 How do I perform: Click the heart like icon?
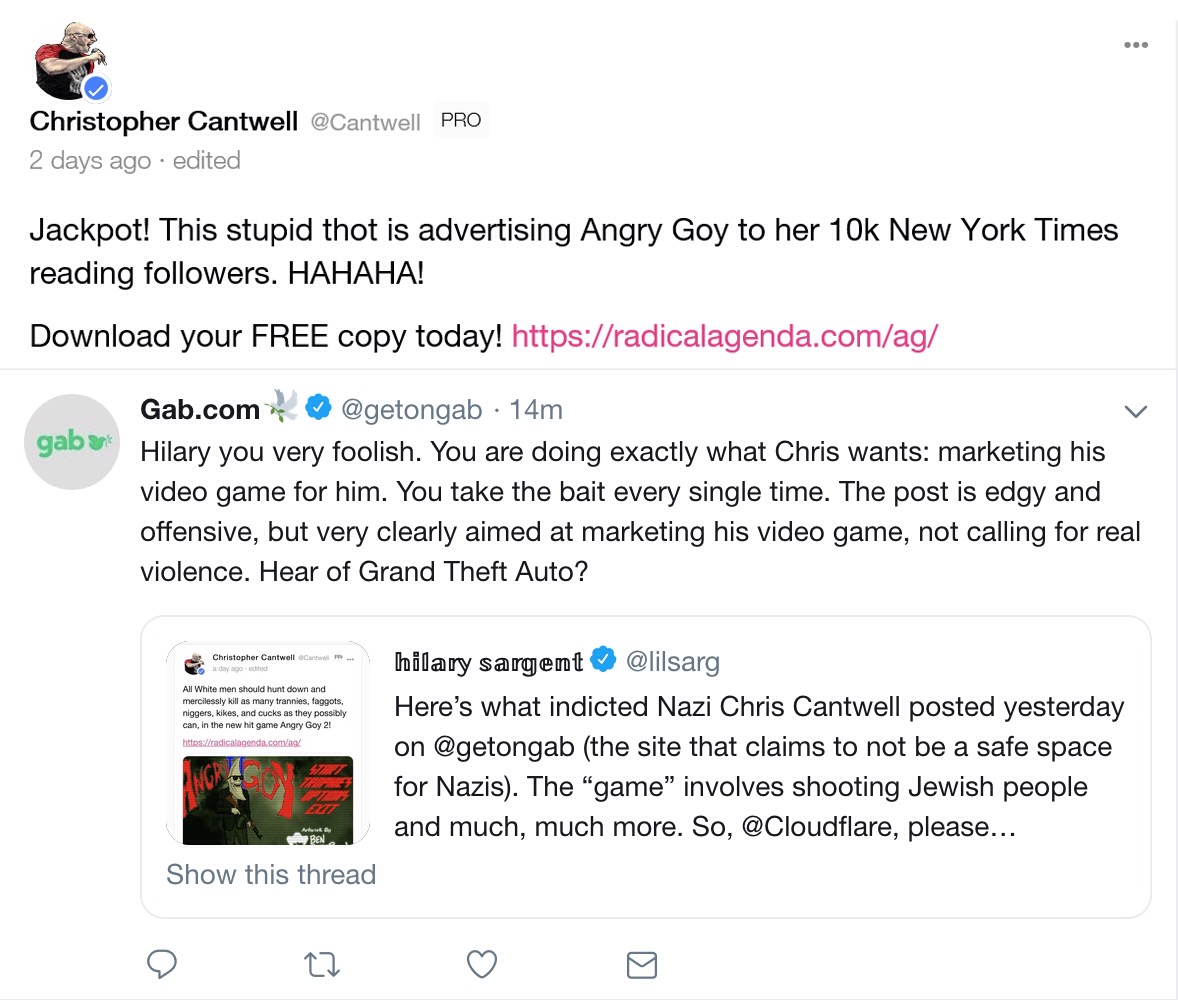(481, 964)
